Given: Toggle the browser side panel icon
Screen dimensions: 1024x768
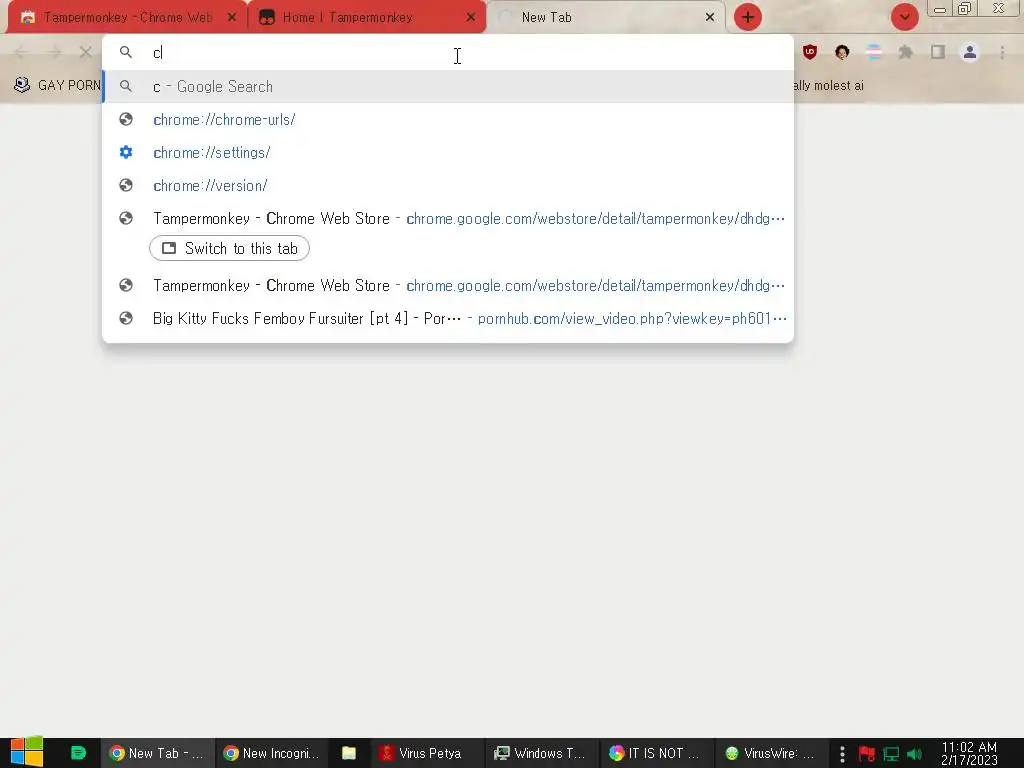Looking at the screenshot, I should [938, 52].
